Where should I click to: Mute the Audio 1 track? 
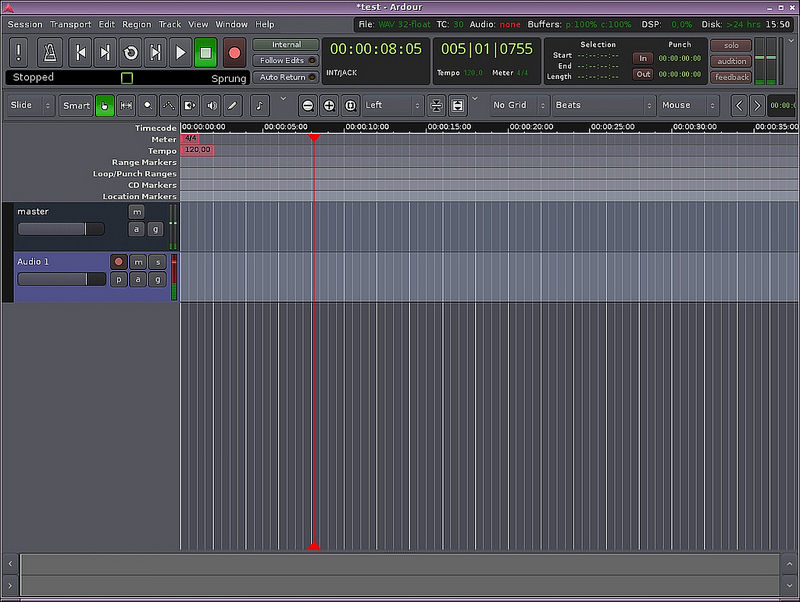pos(139,262)
